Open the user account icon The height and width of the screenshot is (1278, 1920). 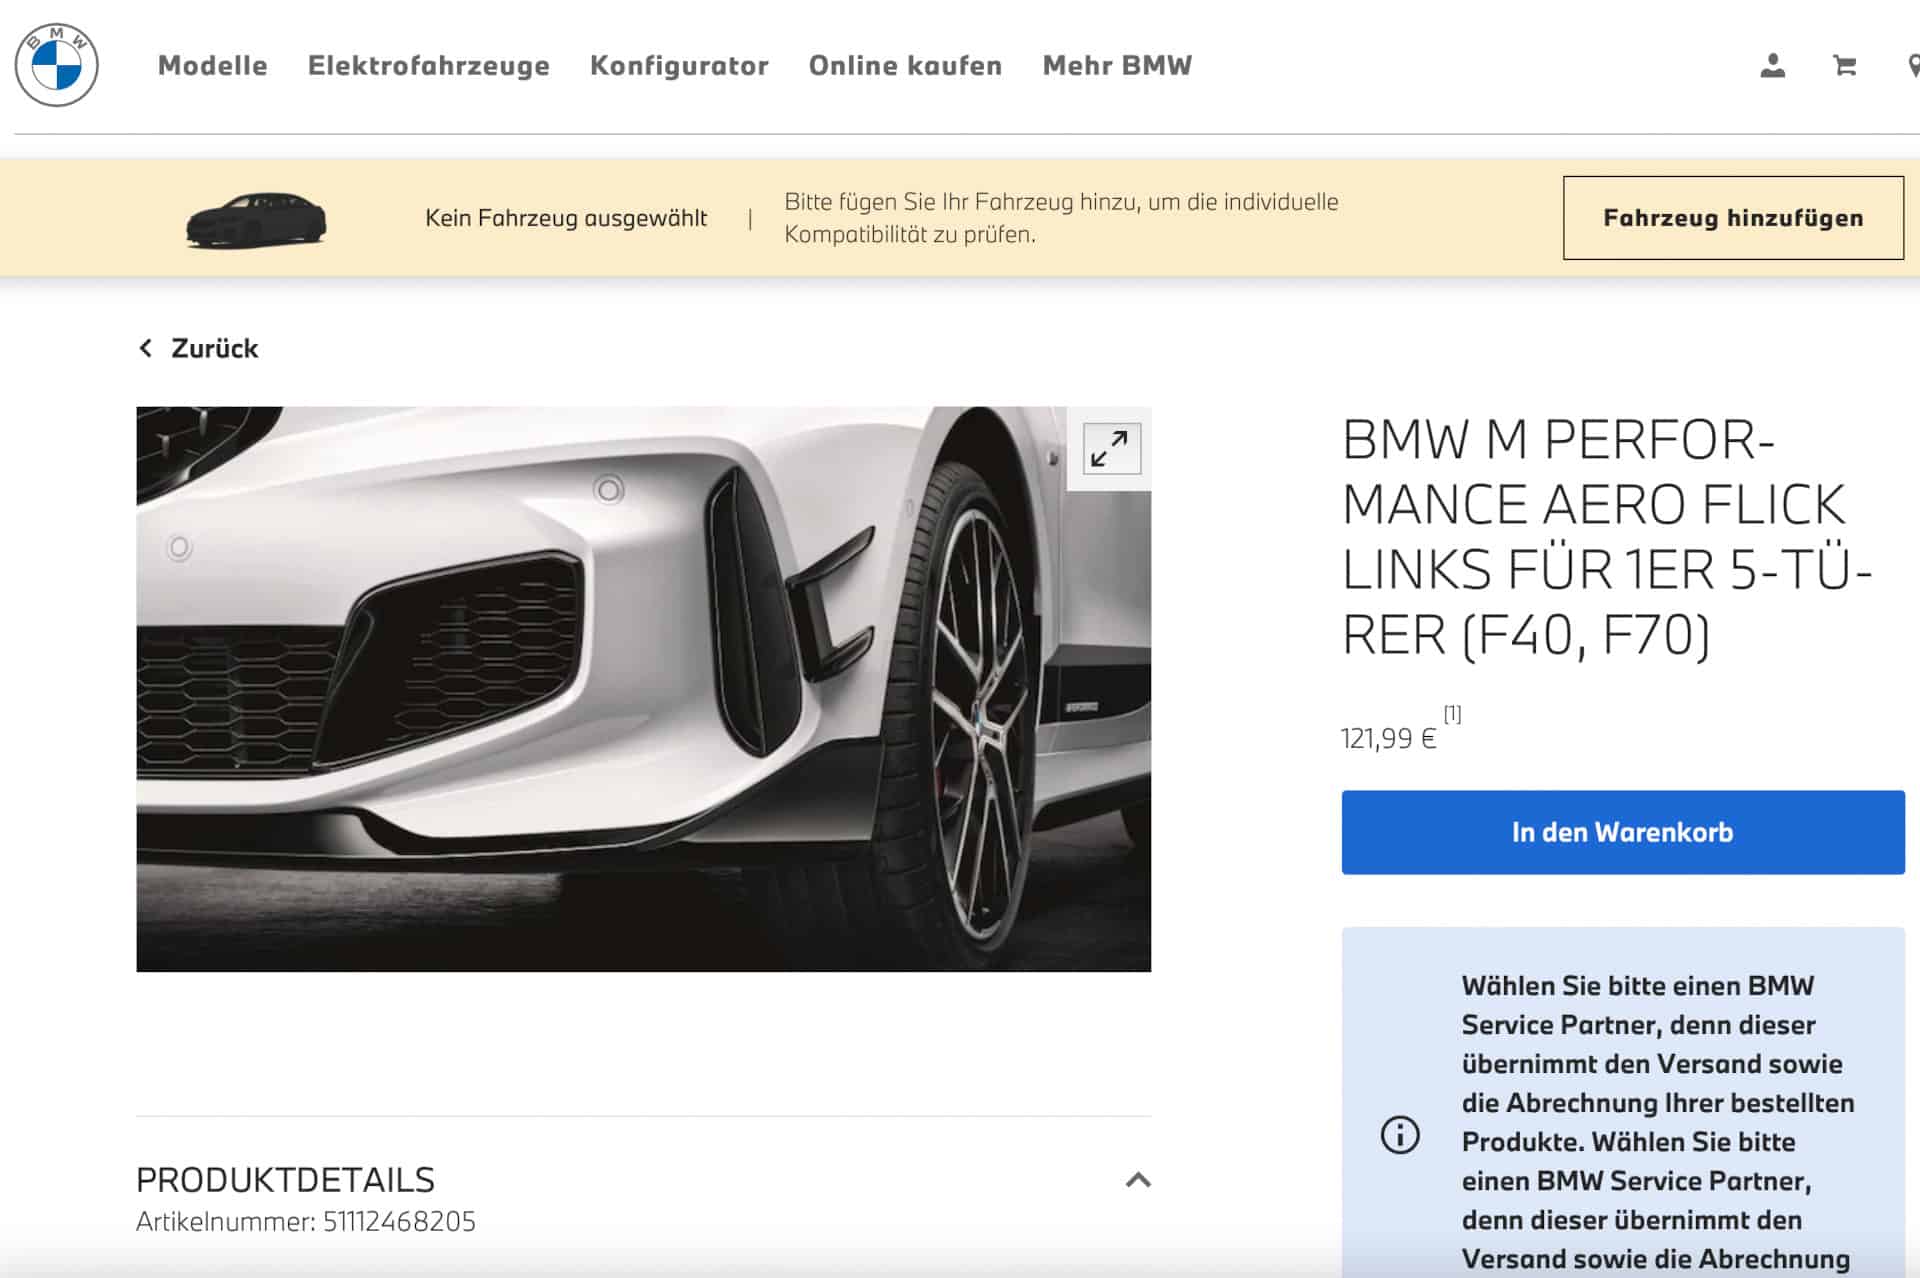1772,66
